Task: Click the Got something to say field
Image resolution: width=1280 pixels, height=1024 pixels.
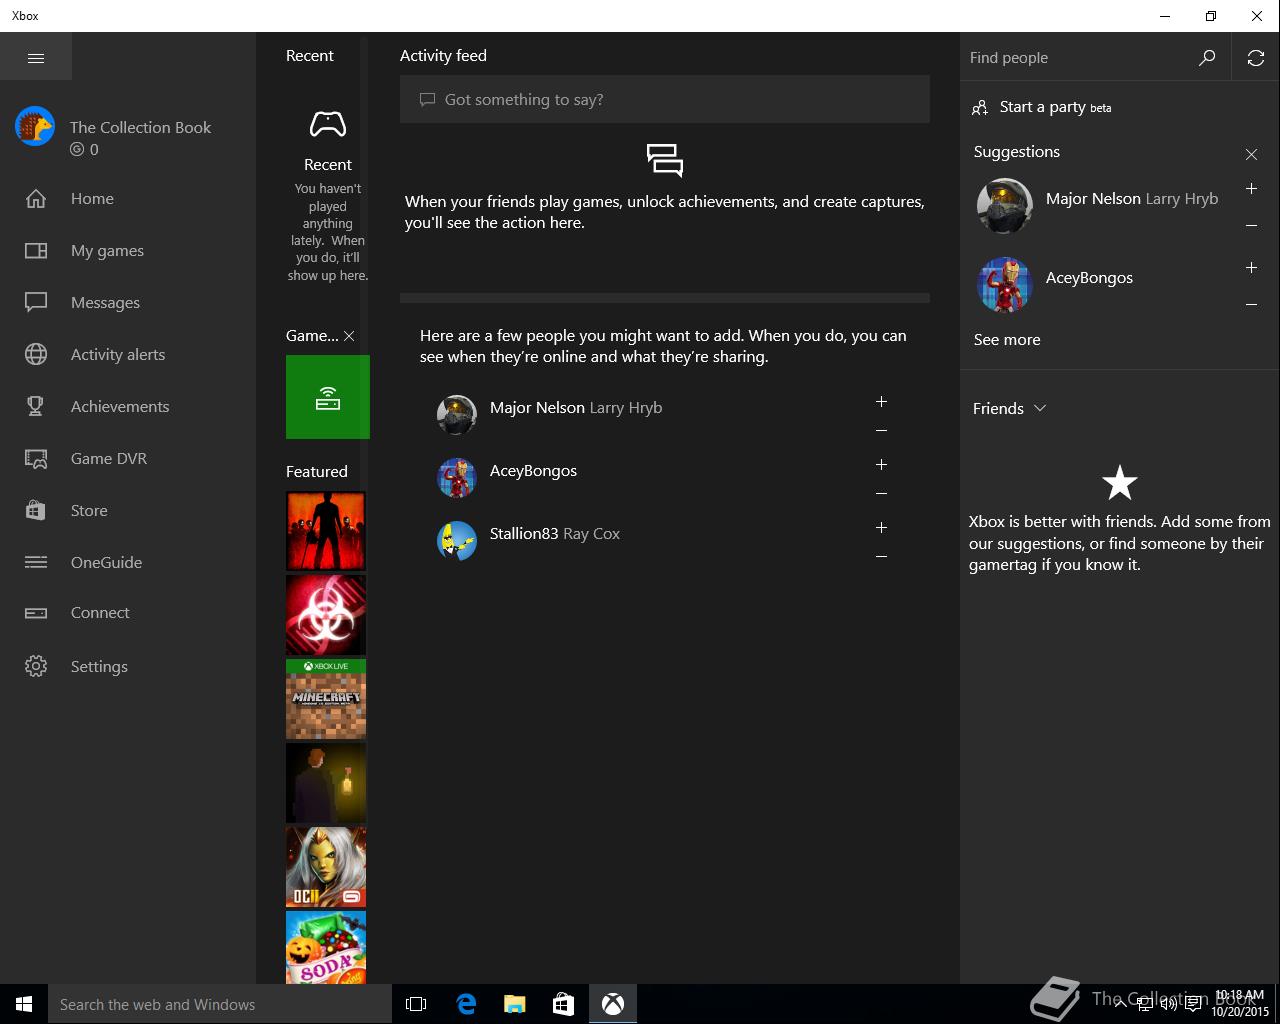Action: (665, 99)
